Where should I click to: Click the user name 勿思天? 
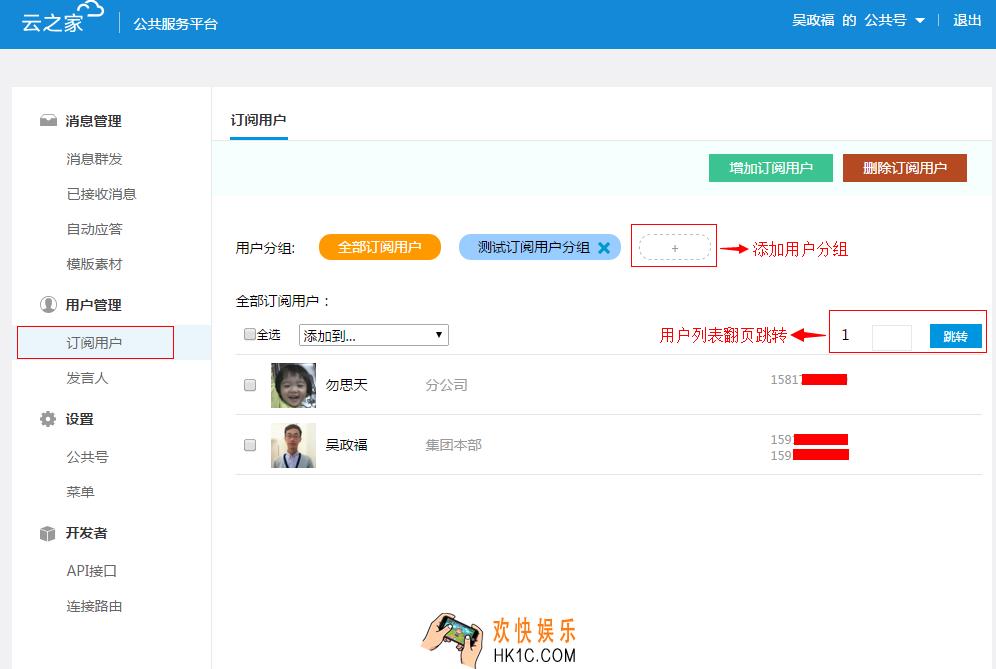(x=347, y=385)
